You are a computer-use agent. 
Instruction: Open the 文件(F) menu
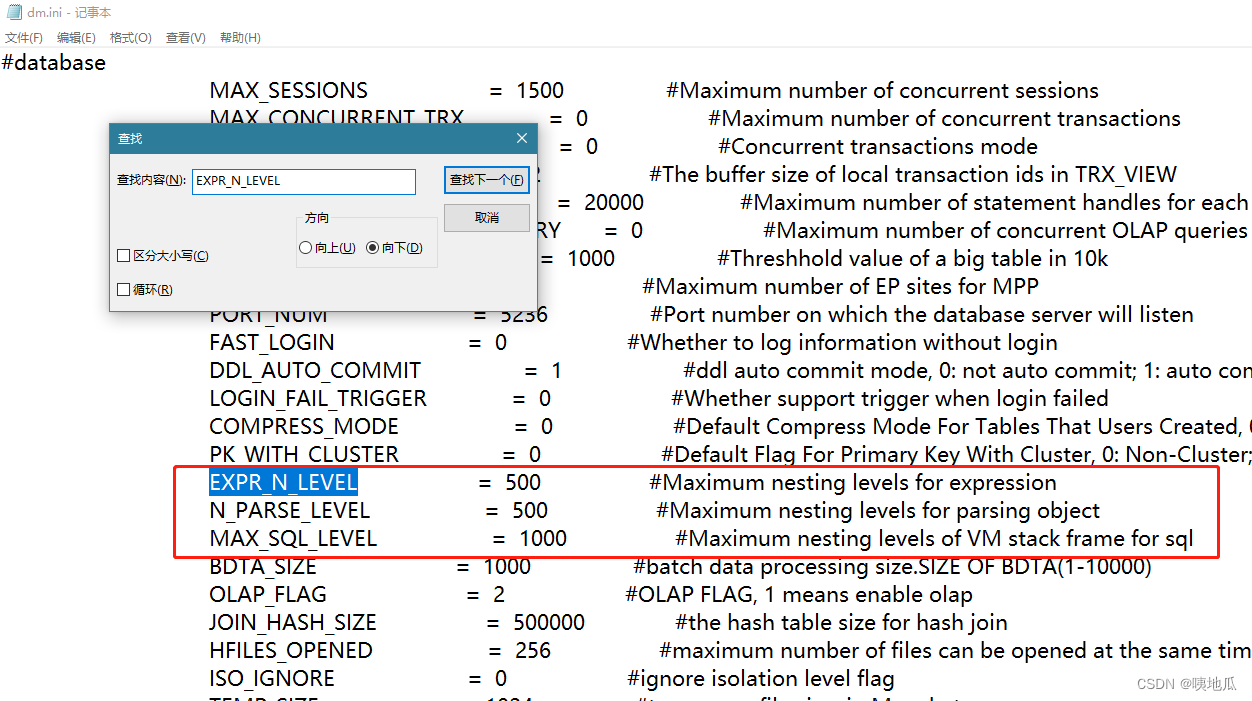click(24, 37)
